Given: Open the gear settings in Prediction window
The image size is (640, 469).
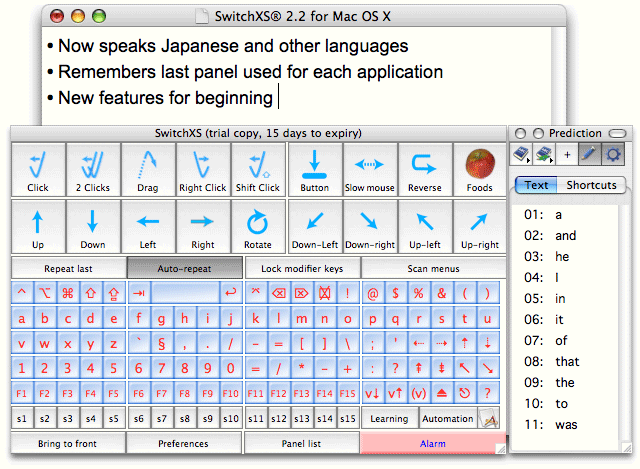Looking at the screenshot, I should [x=613, y=154].
